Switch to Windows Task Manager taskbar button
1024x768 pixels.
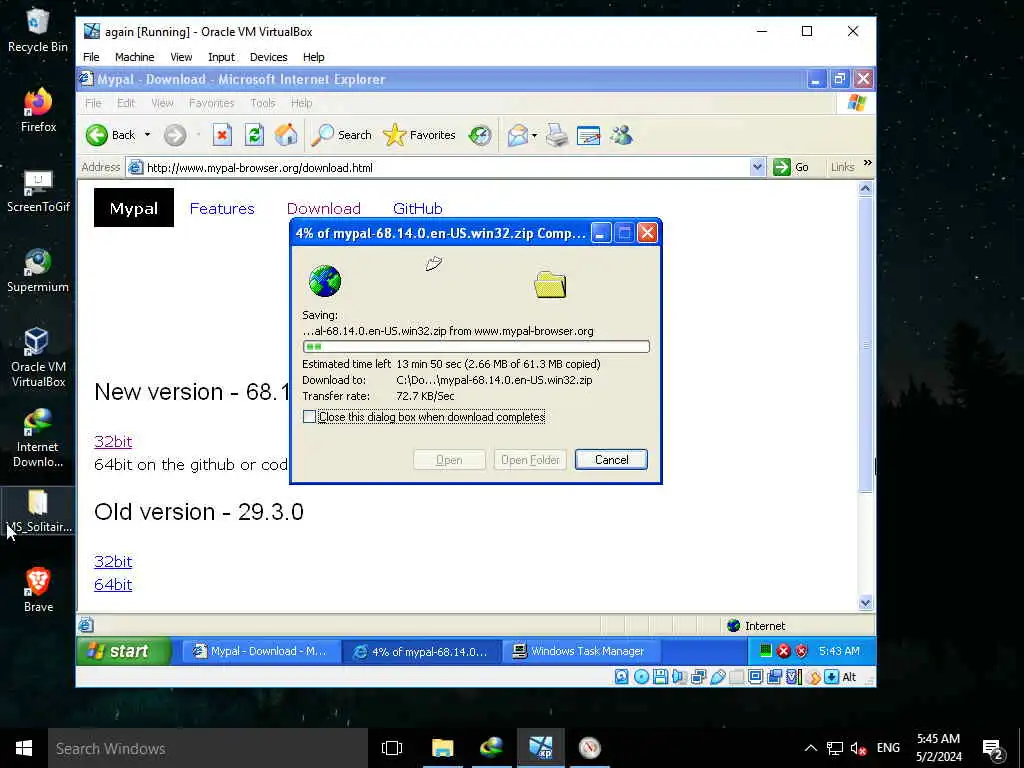[x=581, y=651]
